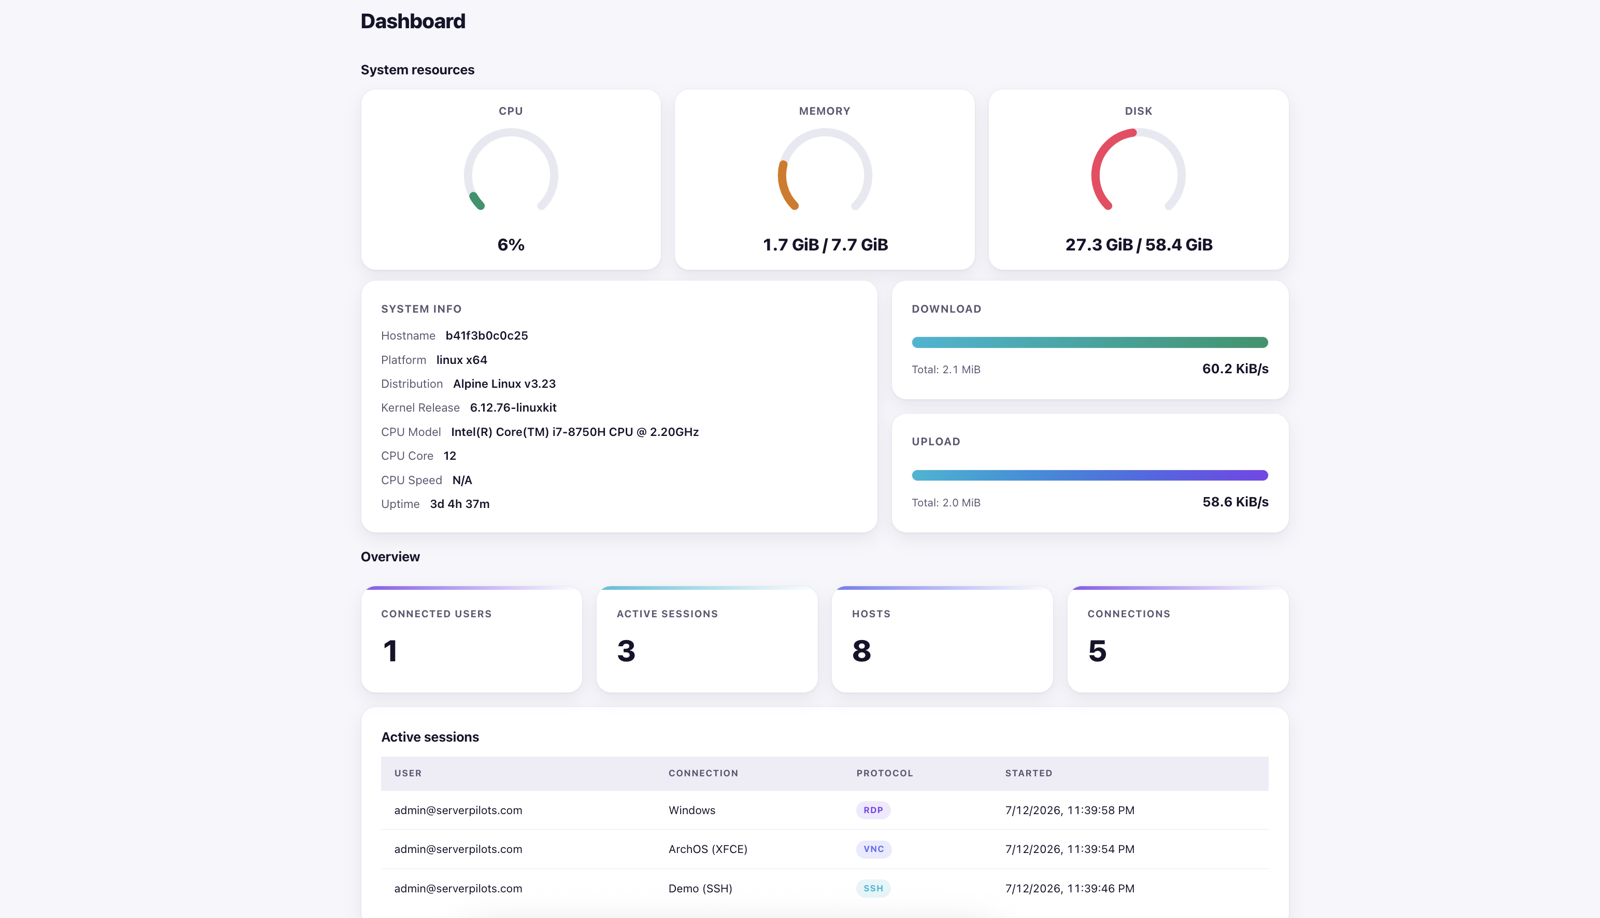The height and width of the screenshot is (918, 1600).
Task: Click the 1.7 GiB / 7.7 GiB memory reading
Action: (825, 245)
